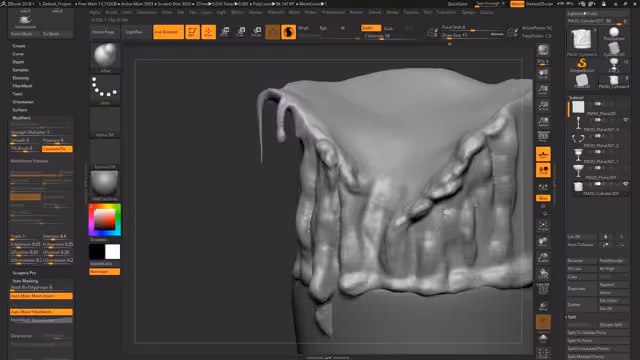Click the orange Alternate button under swatches
This screenshot has height=360, width=640.
tap(104, 271)
